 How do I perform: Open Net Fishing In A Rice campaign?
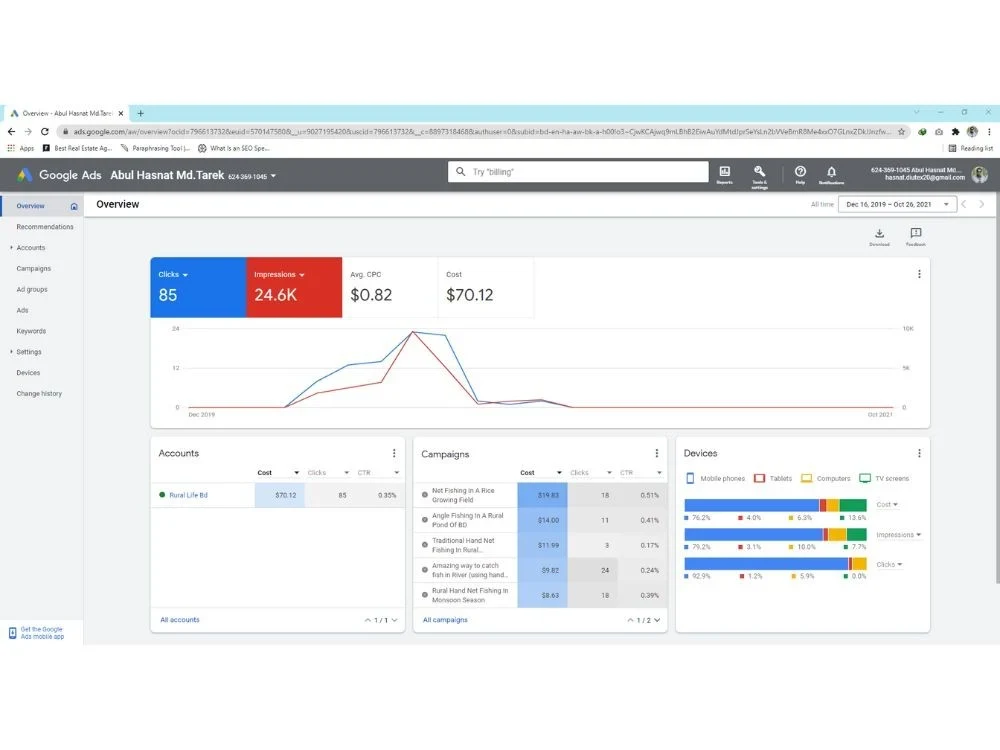coord(463,495)
